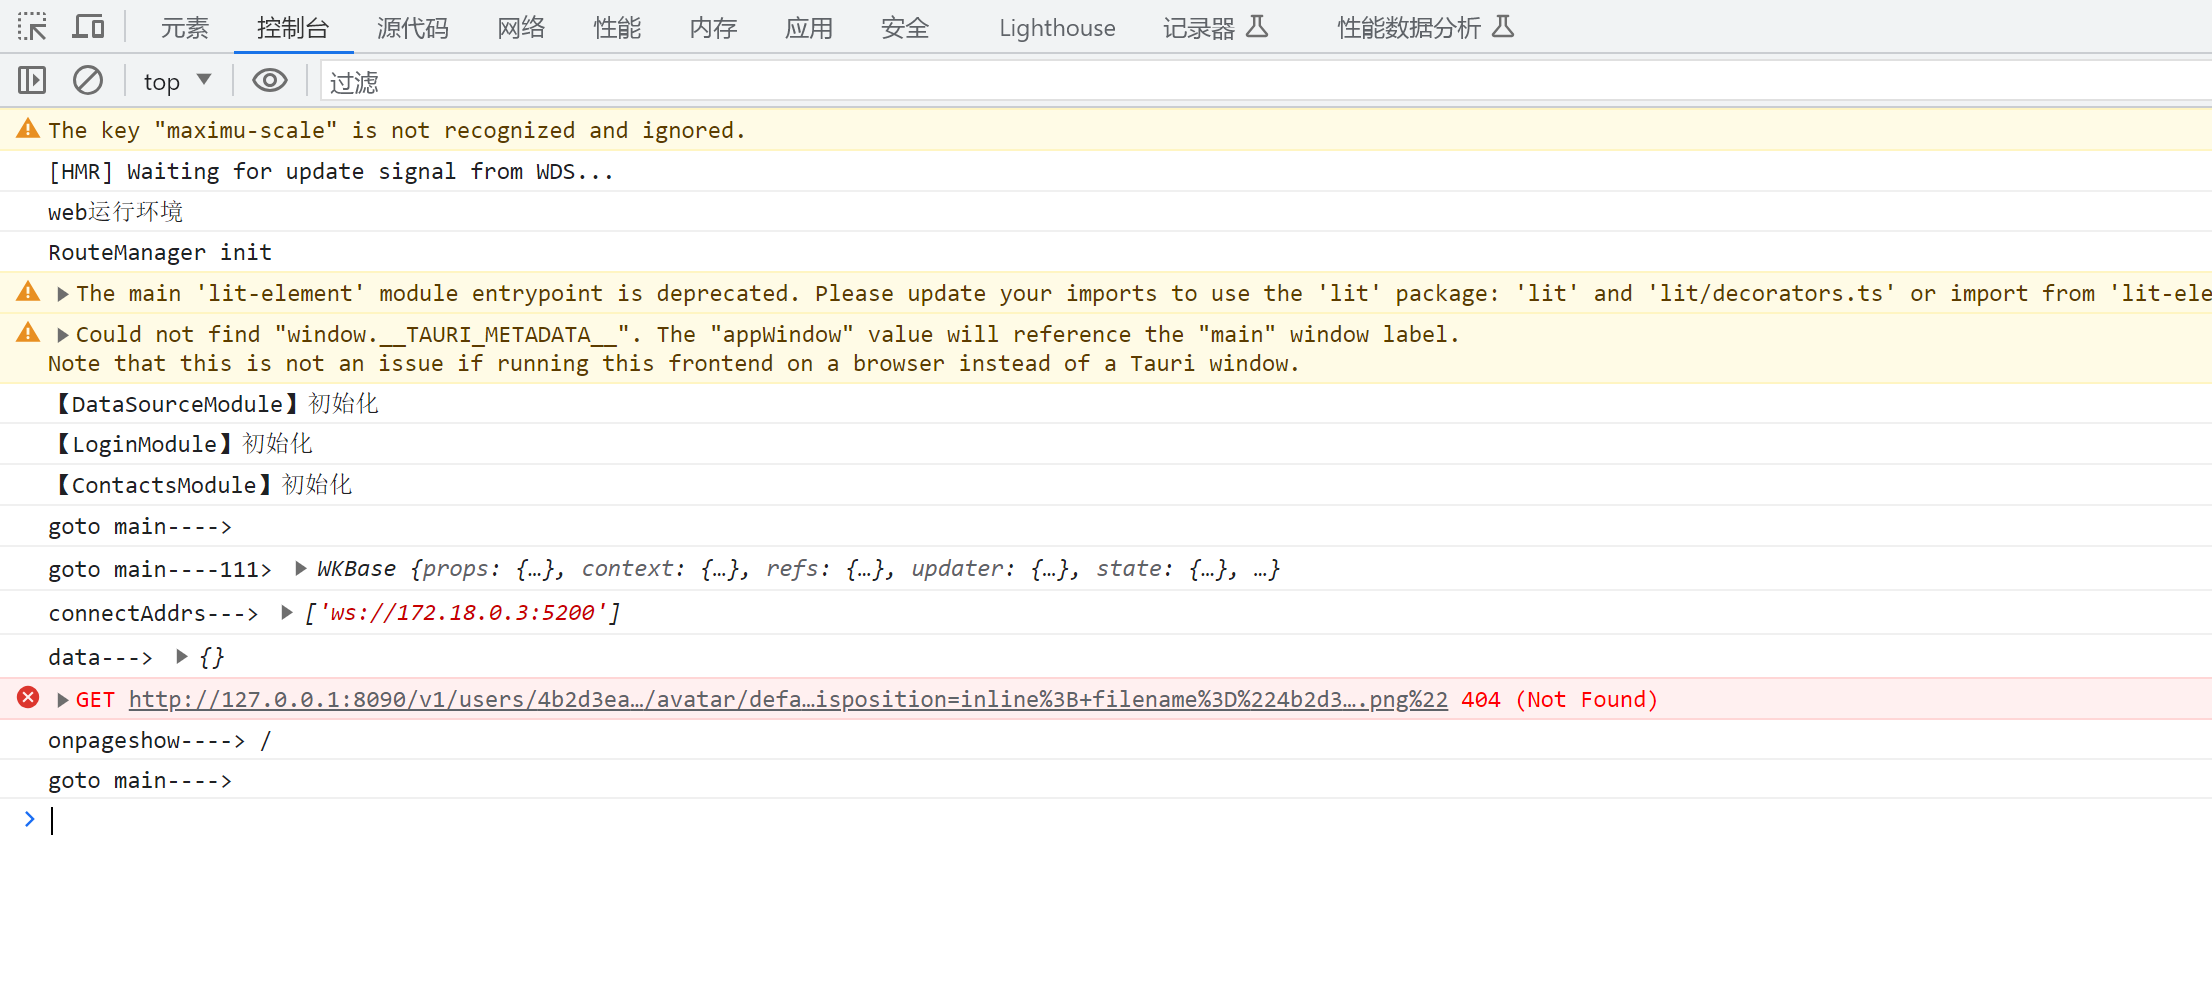Select the inspect element picker tool

tap(31, 27)
